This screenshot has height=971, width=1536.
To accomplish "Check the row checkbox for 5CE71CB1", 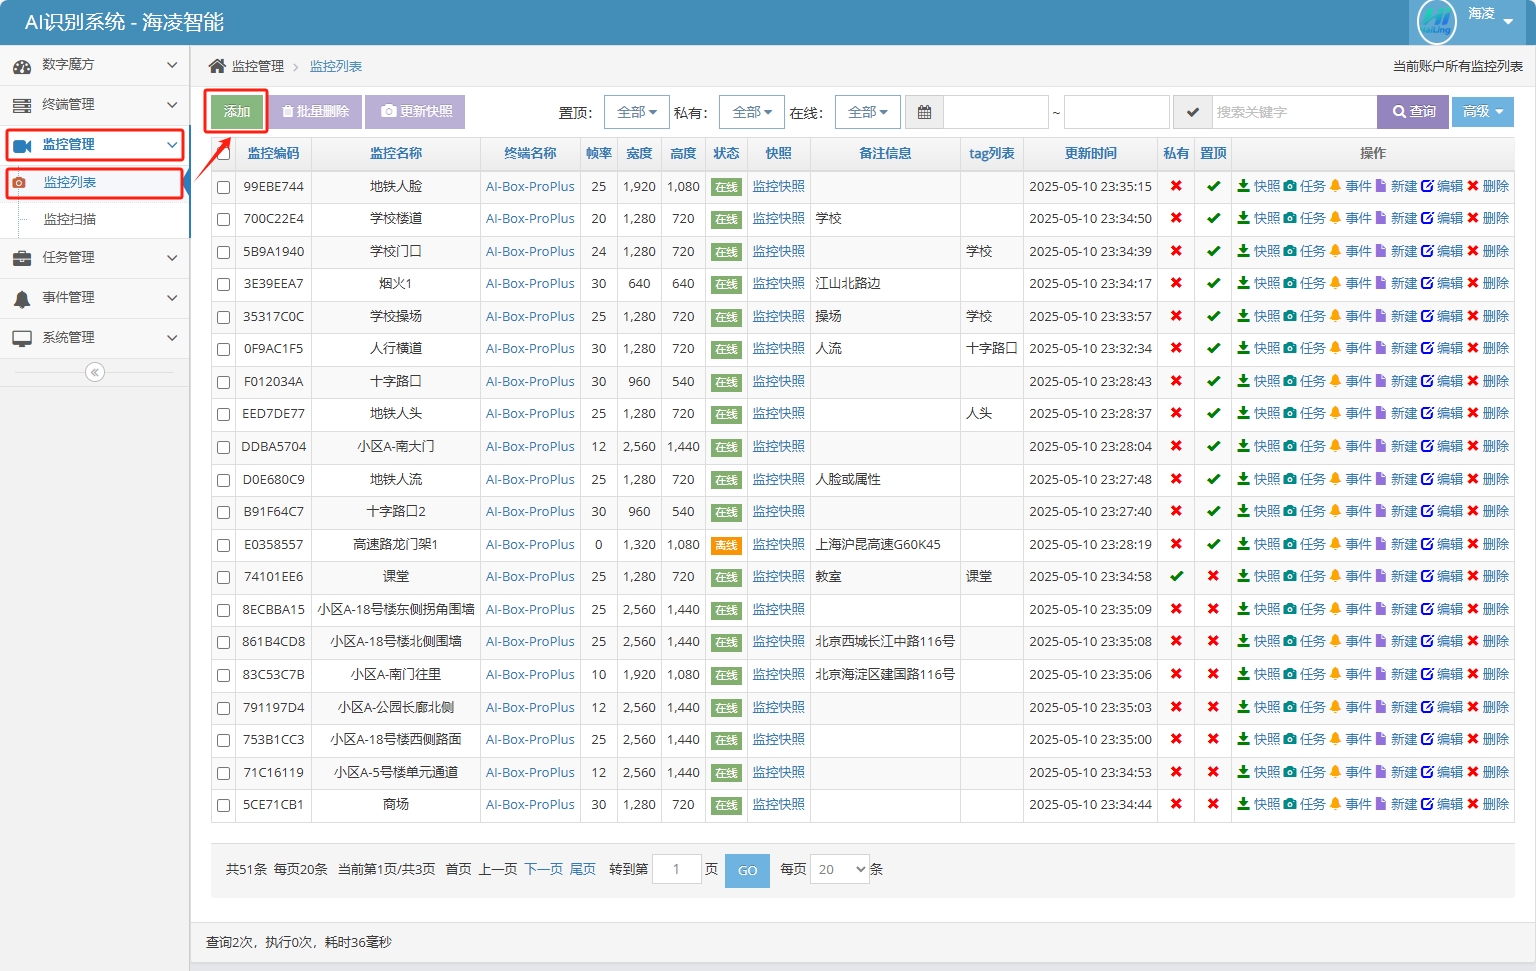I will coord(224,805).
